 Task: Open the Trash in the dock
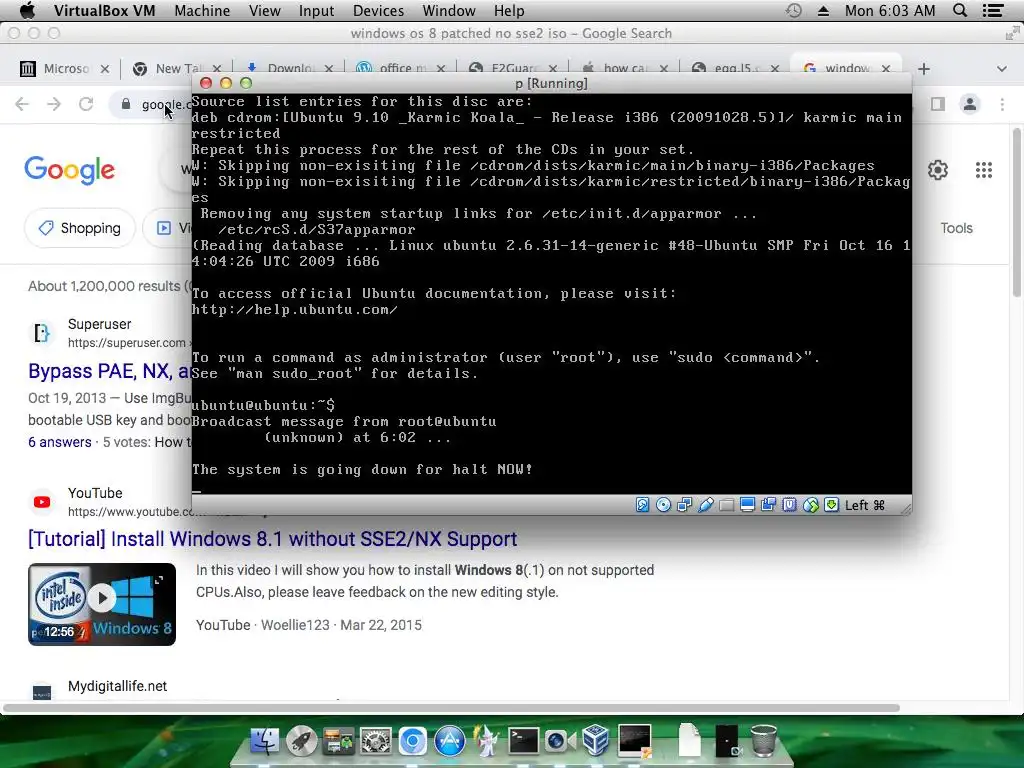click(763, 741)
